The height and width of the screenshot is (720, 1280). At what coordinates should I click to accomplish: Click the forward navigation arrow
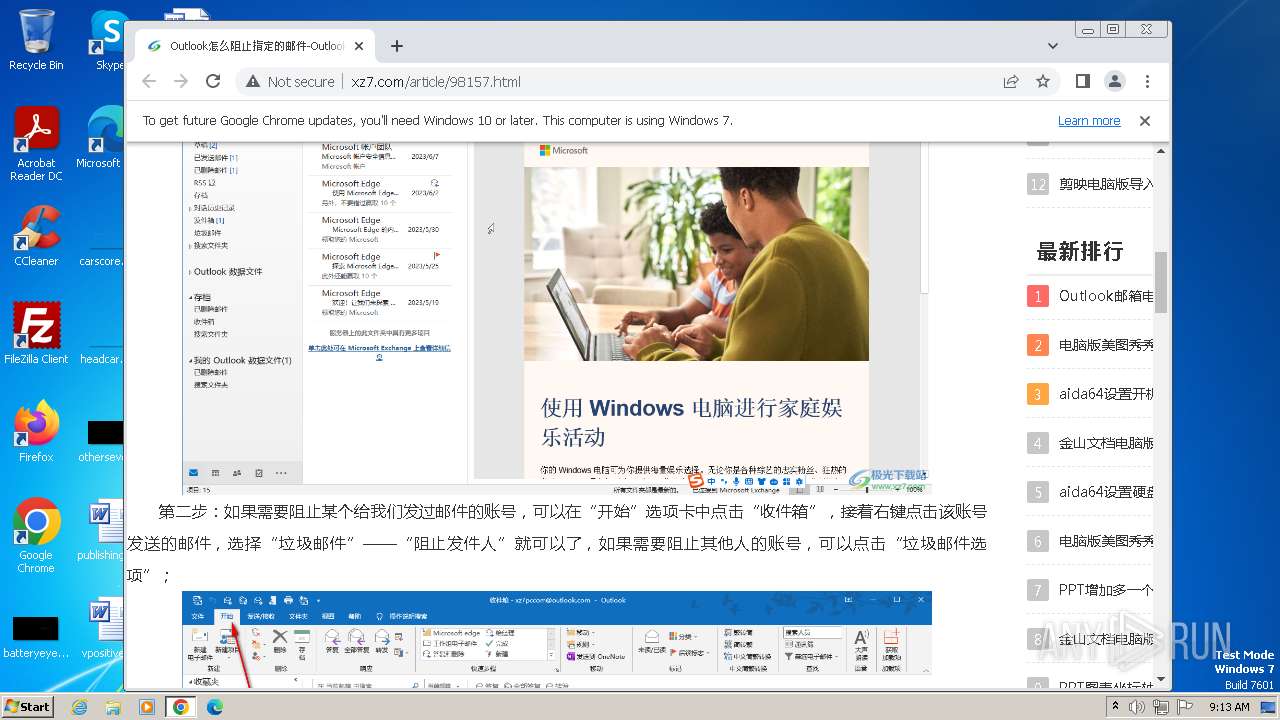pyautogui.click(x=181, y=81)
